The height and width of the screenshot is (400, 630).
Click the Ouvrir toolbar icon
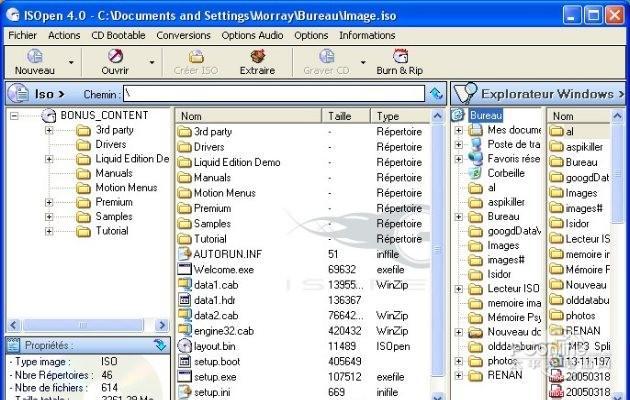point(115,56)
